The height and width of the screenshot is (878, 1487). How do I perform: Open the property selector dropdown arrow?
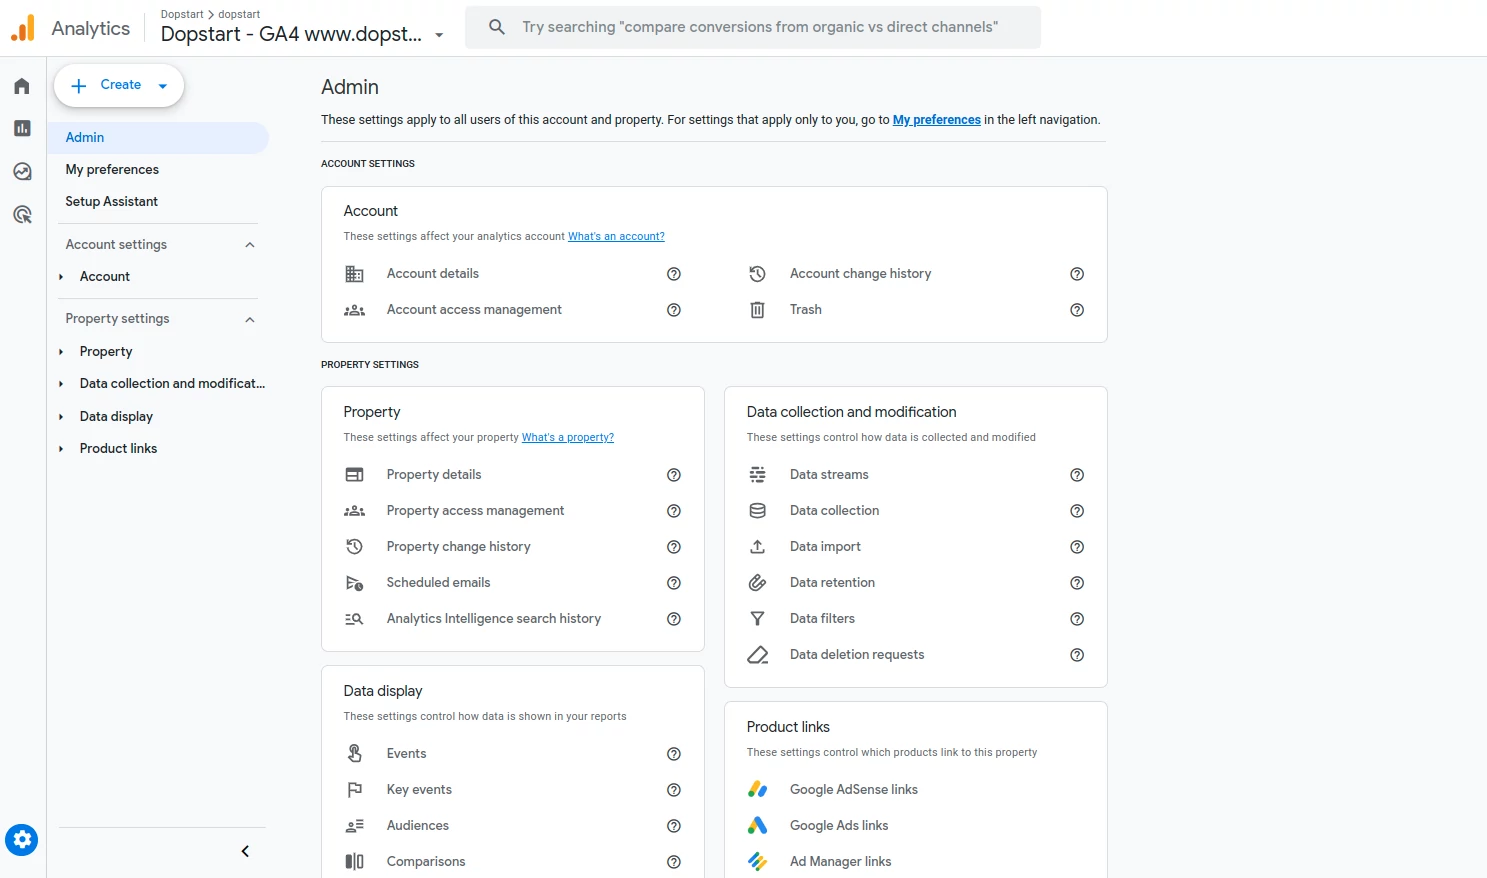[439, 35]
